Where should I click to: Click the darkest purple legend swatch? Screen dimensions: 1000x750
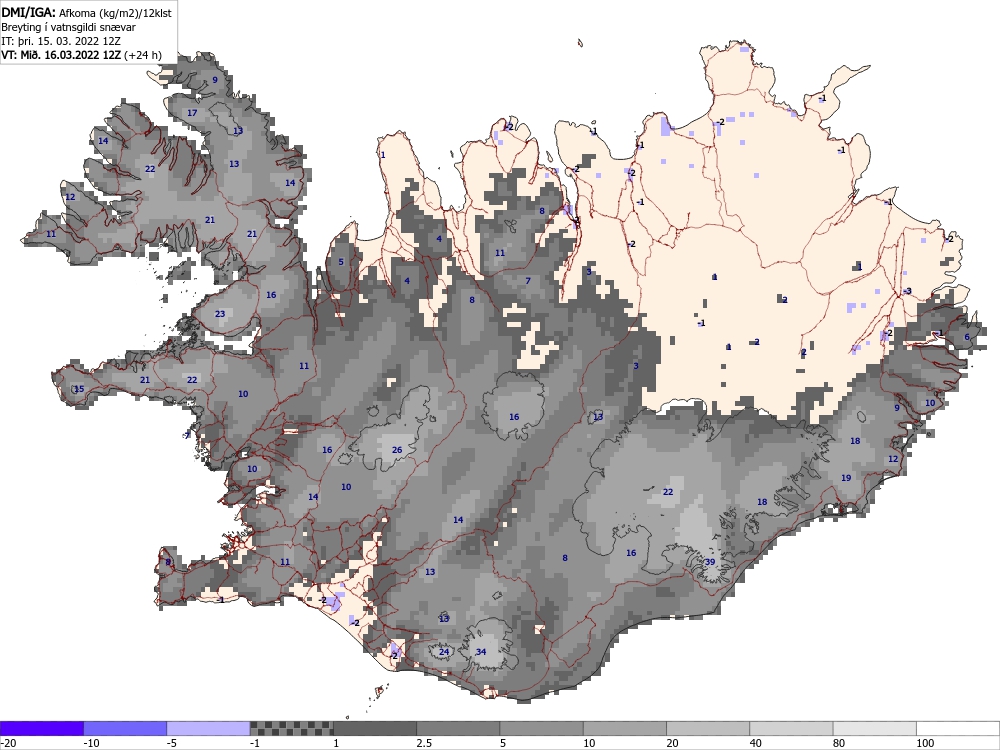coord(41,728)
